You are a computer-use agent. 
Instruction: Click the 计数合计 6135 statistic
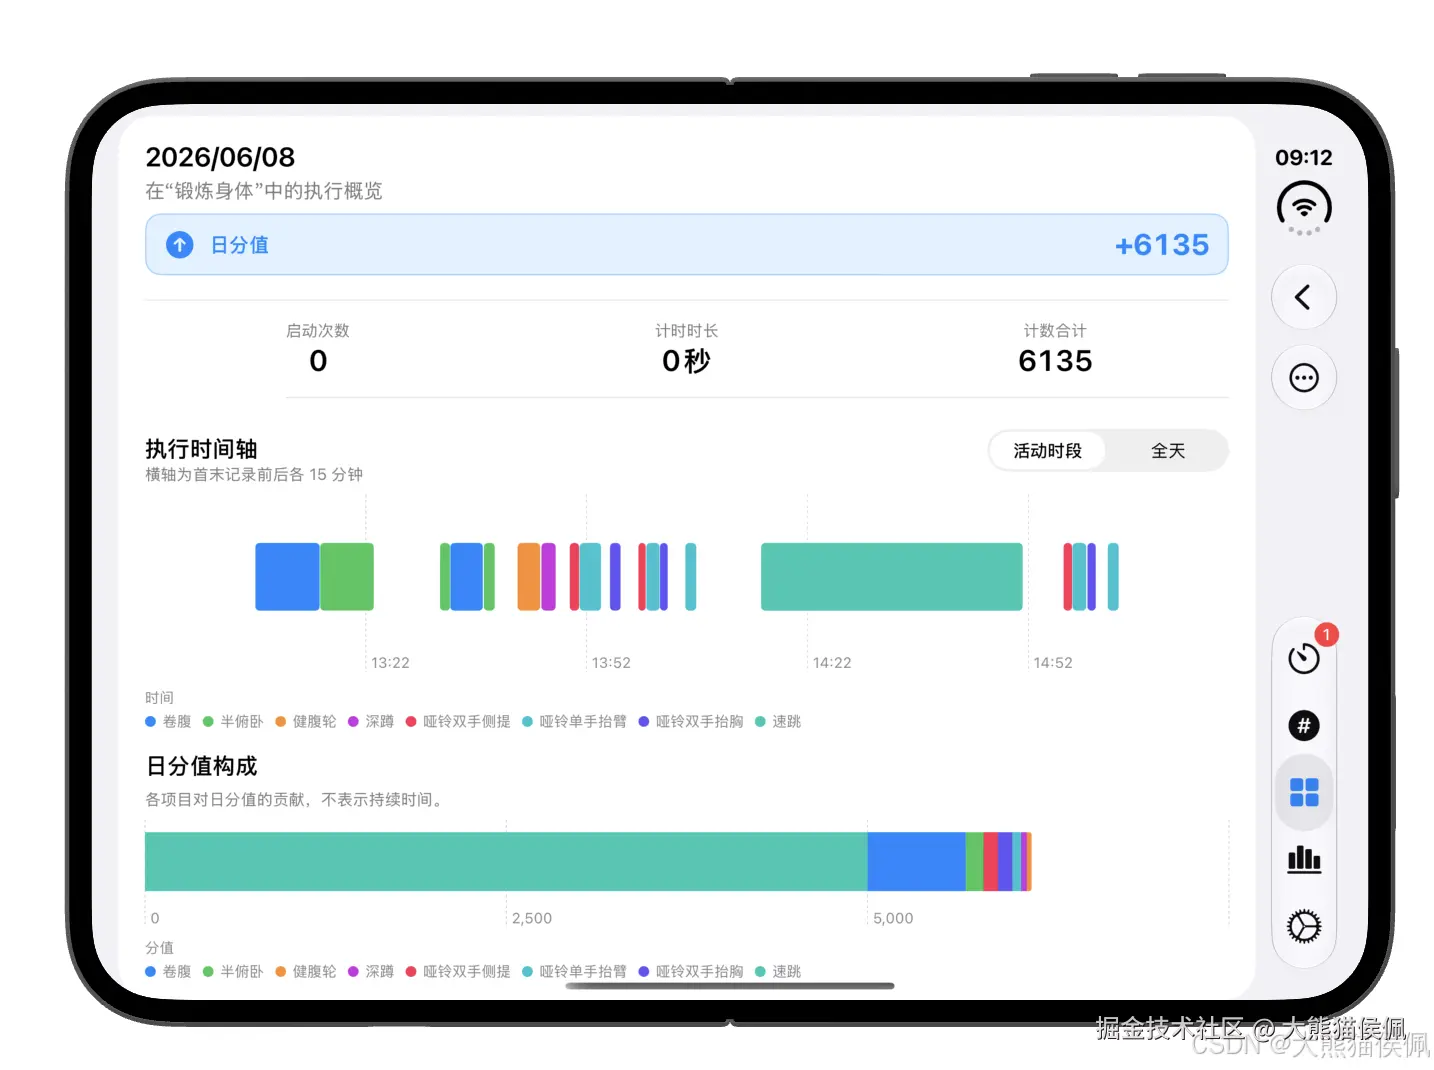click(1055, 349)
